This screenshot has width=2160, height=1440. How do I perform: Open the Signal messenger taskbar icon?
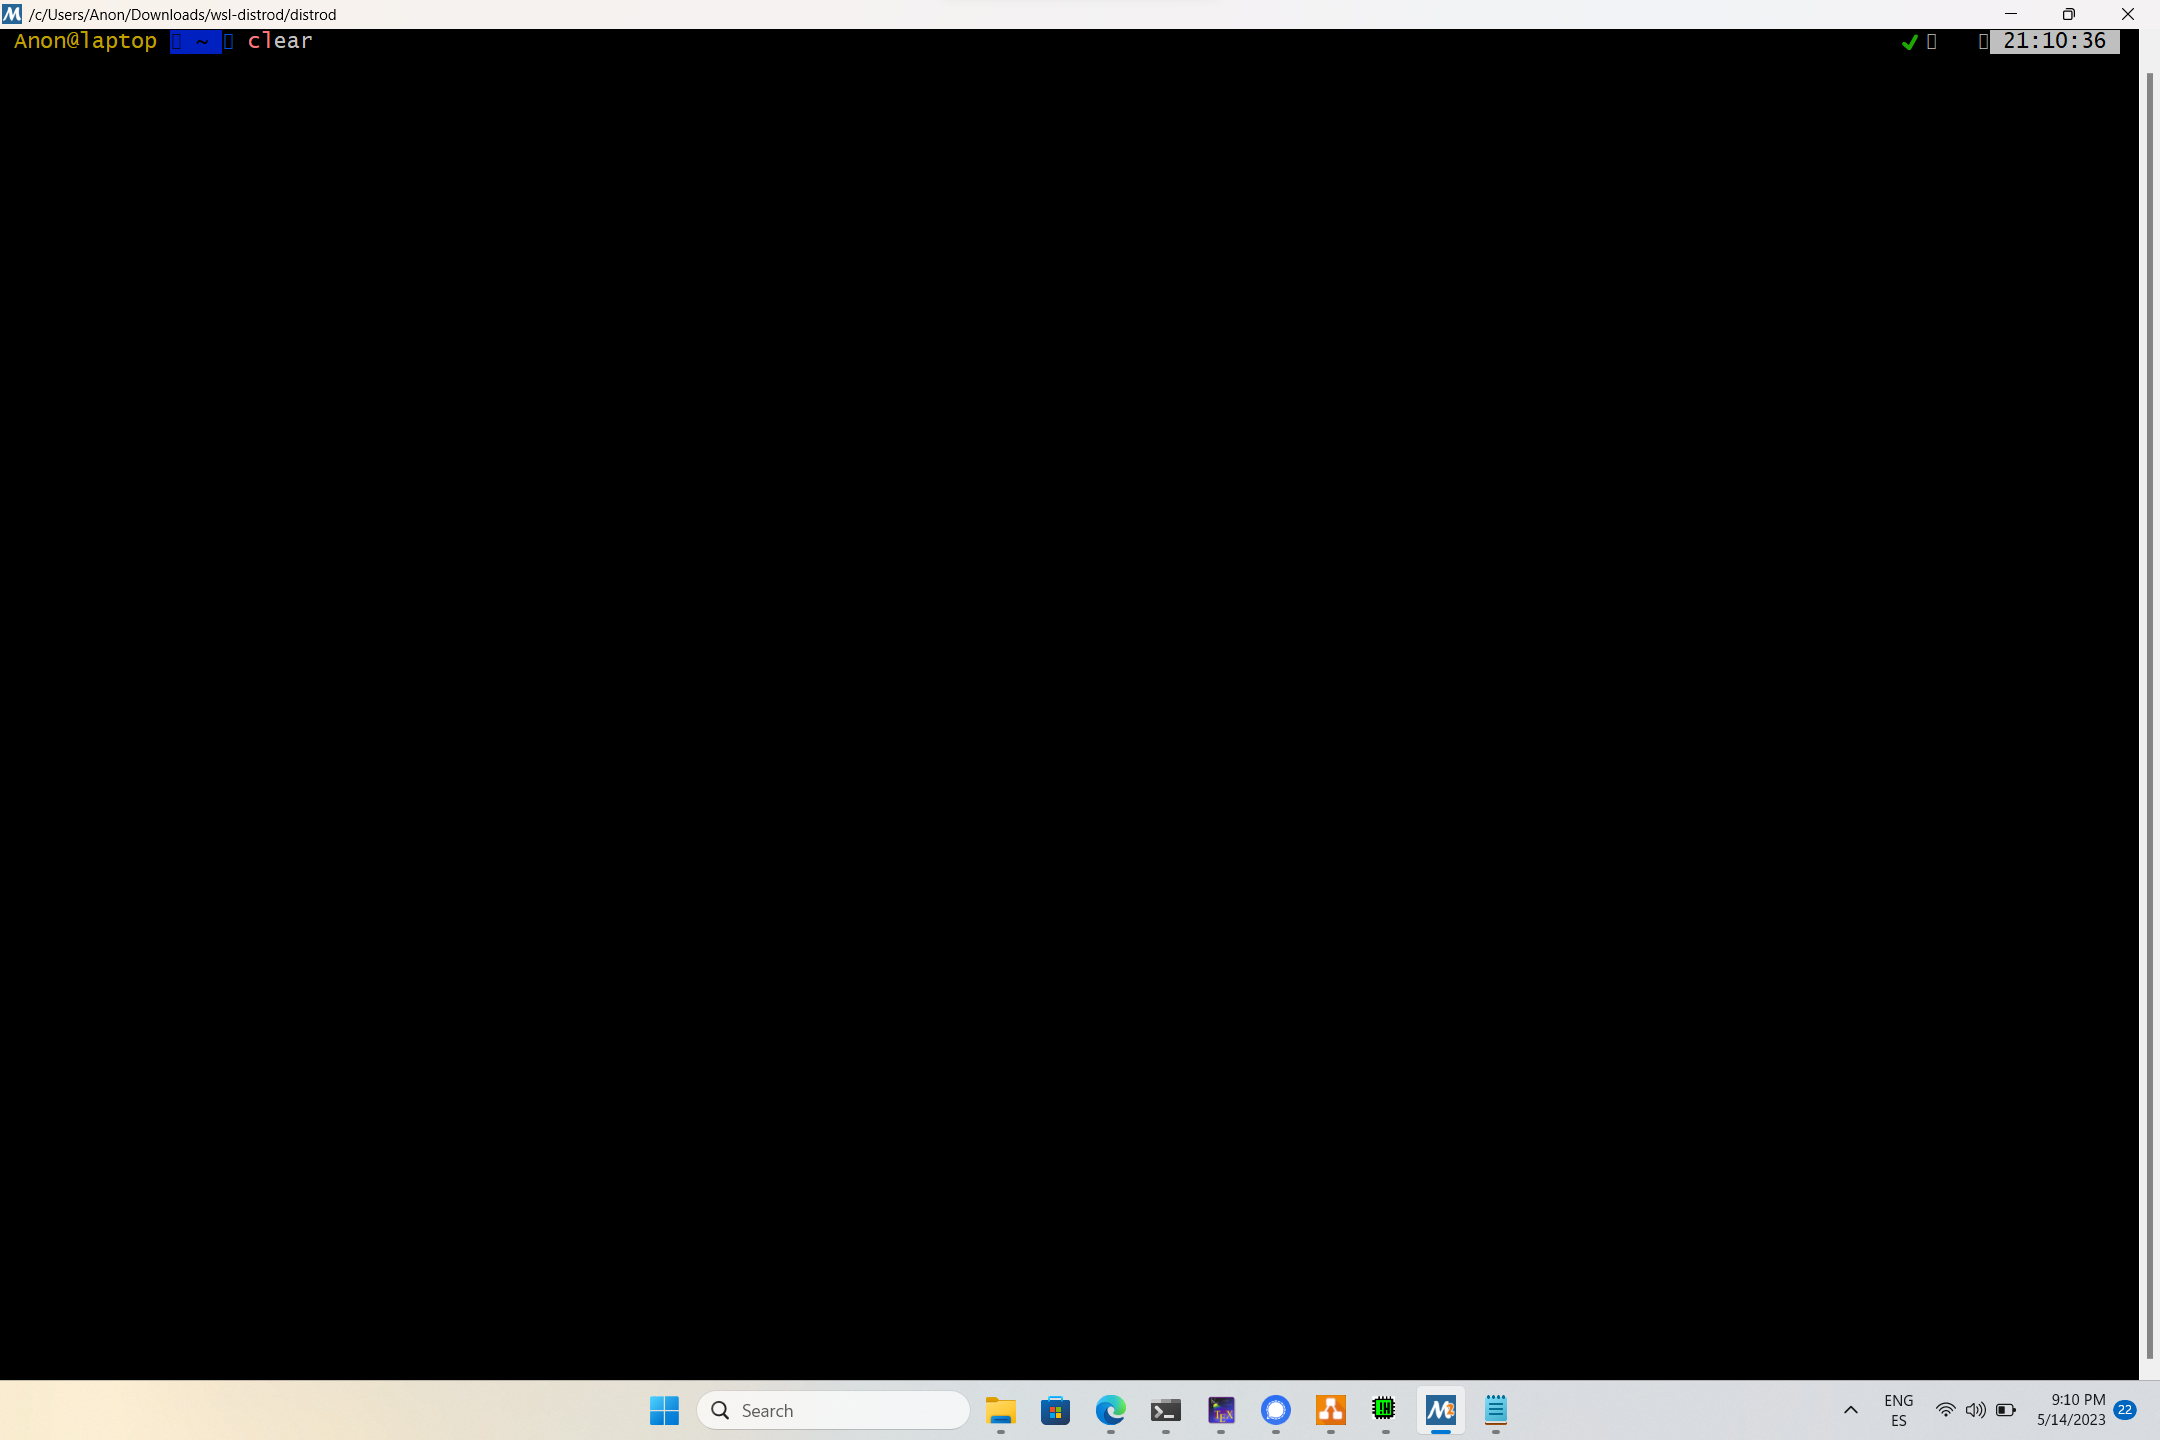[x=1276, y=1410]
